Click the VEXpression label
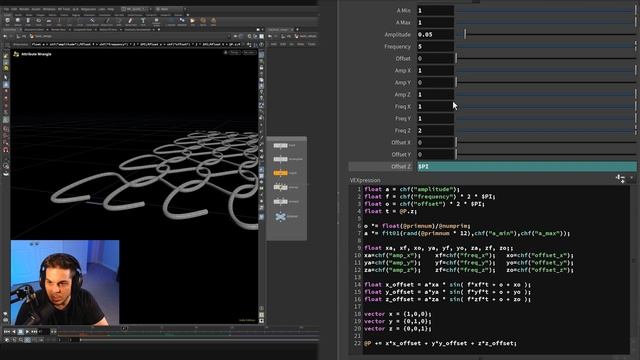This screenshot has width=640, height=360. tap(365, 180)
